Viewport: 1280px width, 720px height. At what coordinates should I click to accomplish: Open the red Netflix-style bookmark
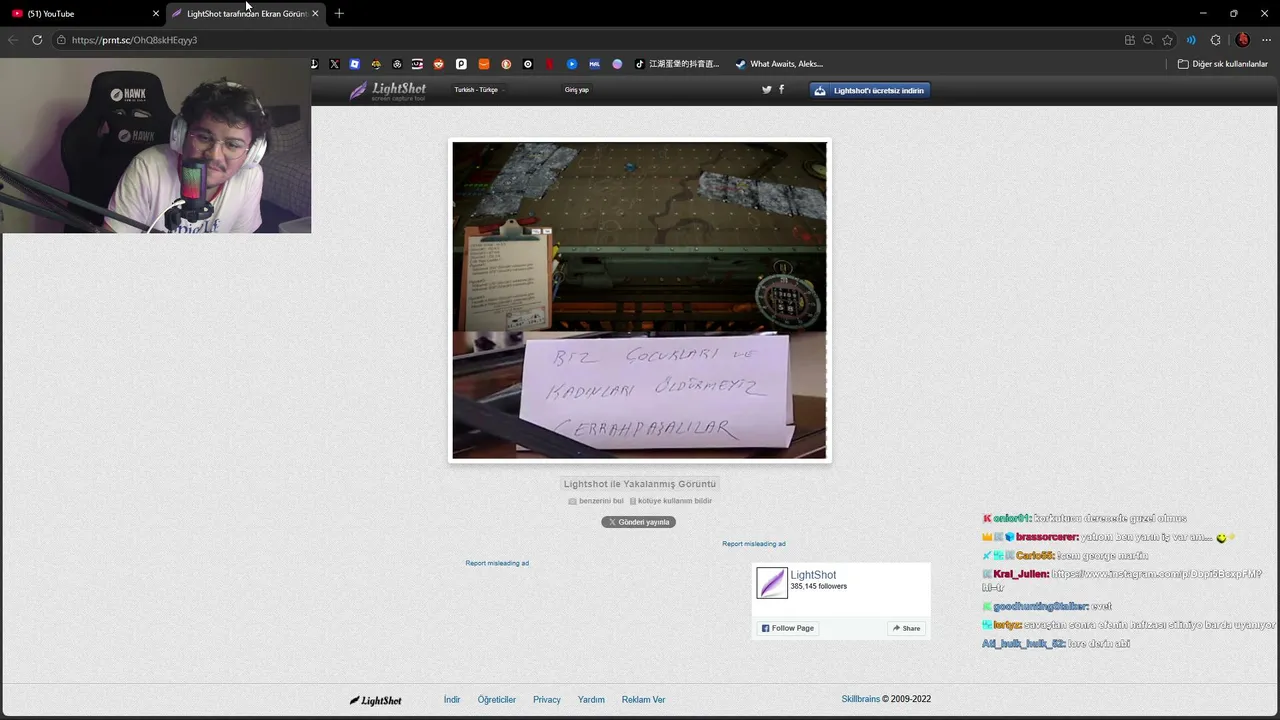point(550,64)
